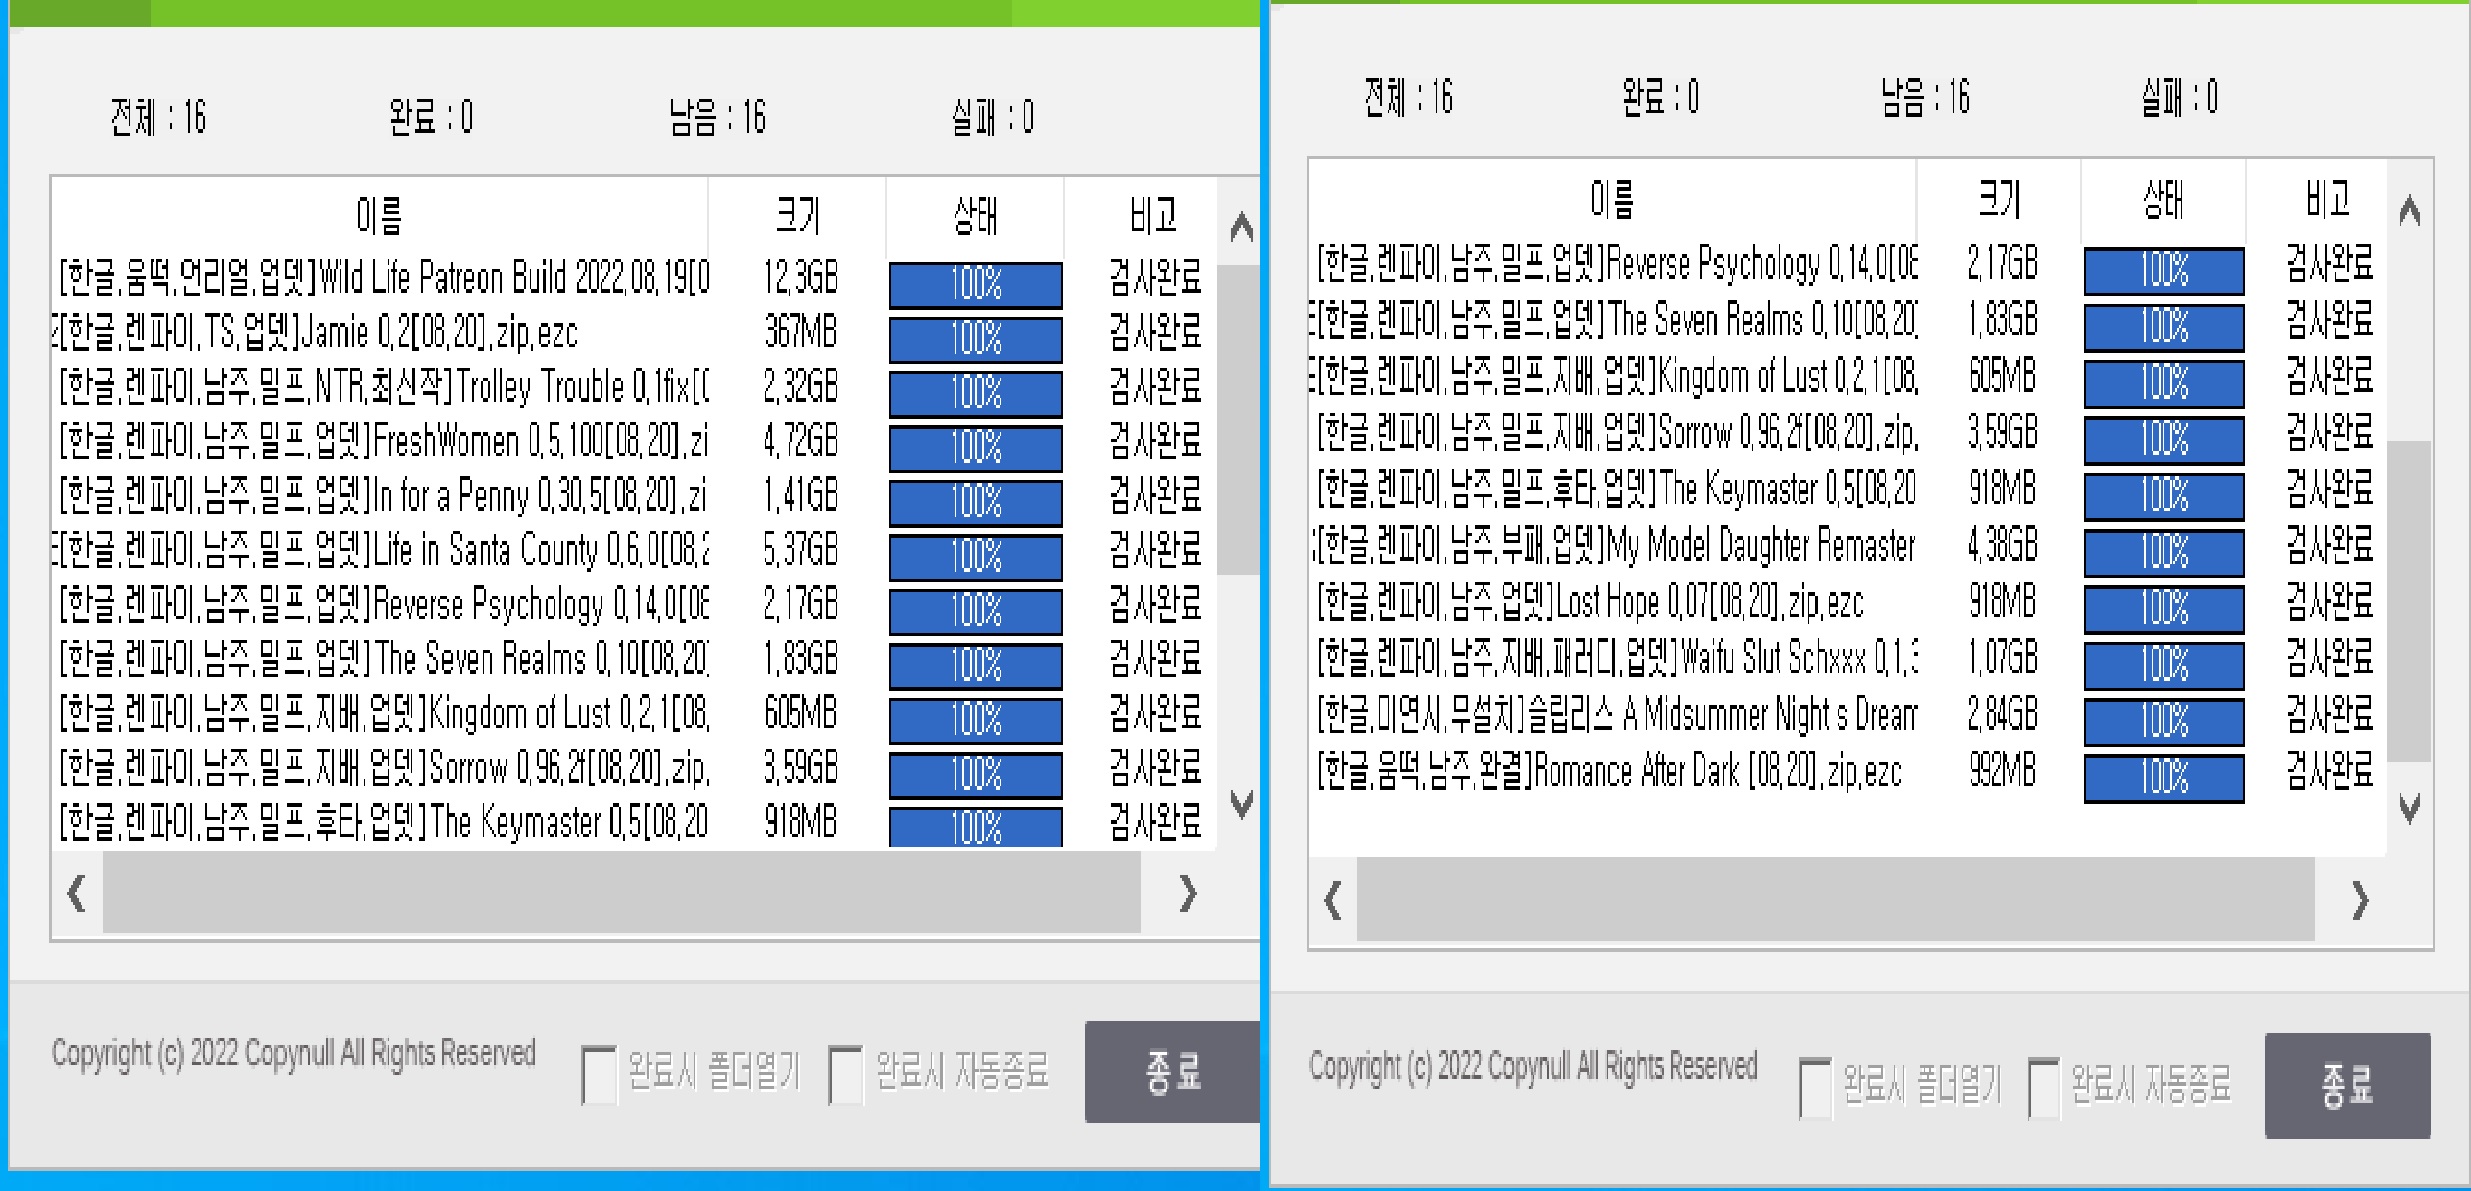Click scroll-up arrow in left window list
This screenshot has width=2471, height=1191.
click(x=1241, y=228)
